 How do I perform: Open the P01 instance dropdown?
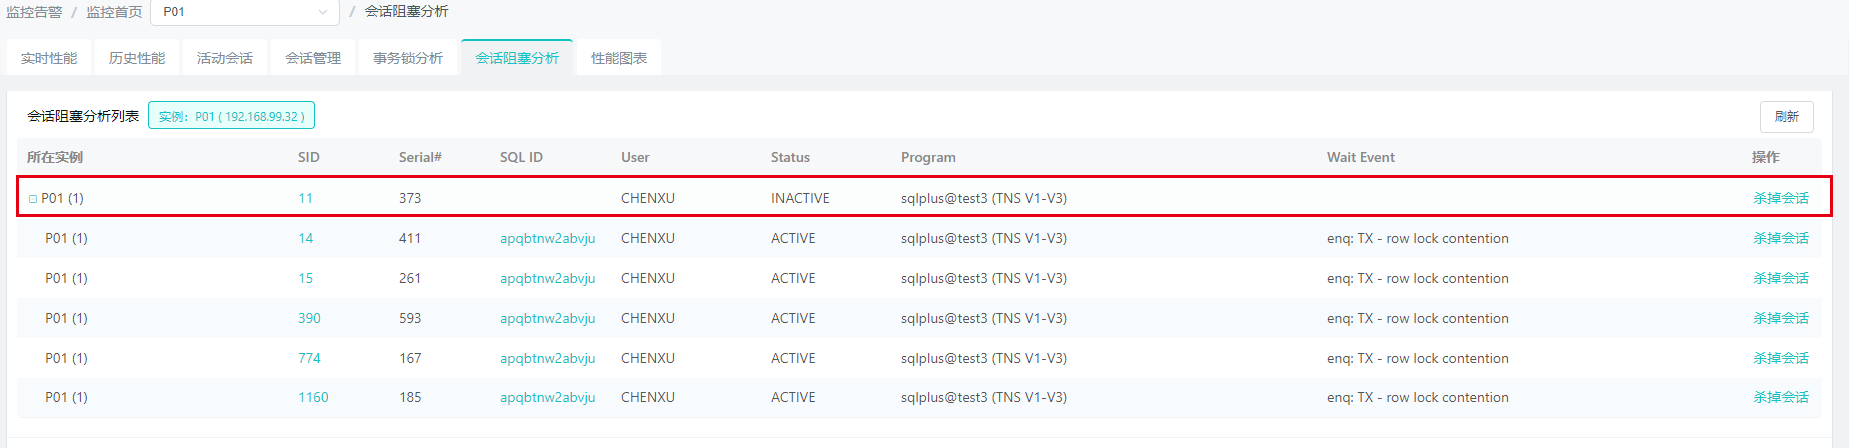pyautogui.click(x=245, y=12)
